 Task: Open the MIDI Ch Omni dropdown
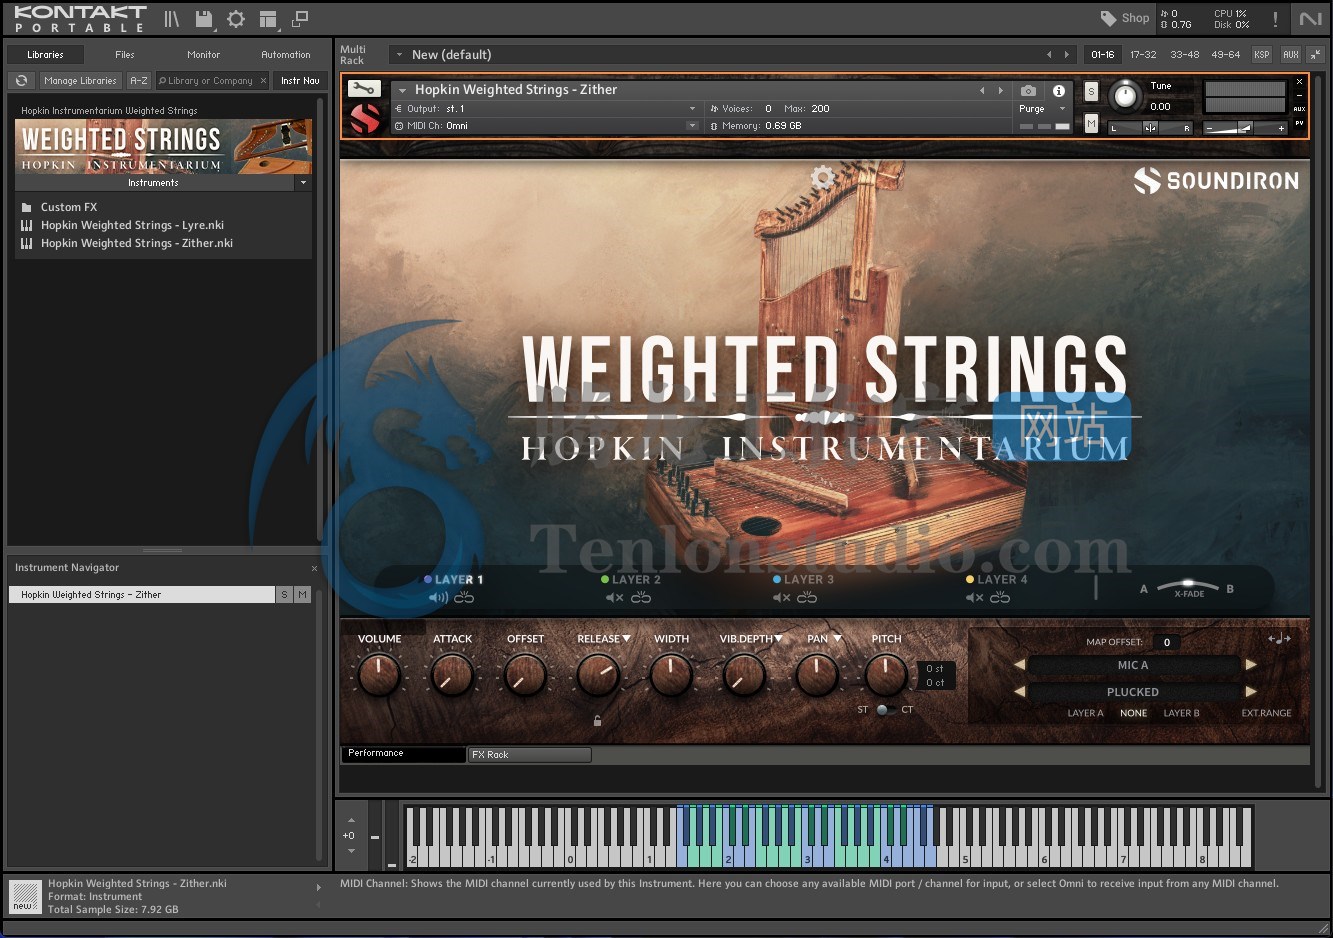[692, 126]
